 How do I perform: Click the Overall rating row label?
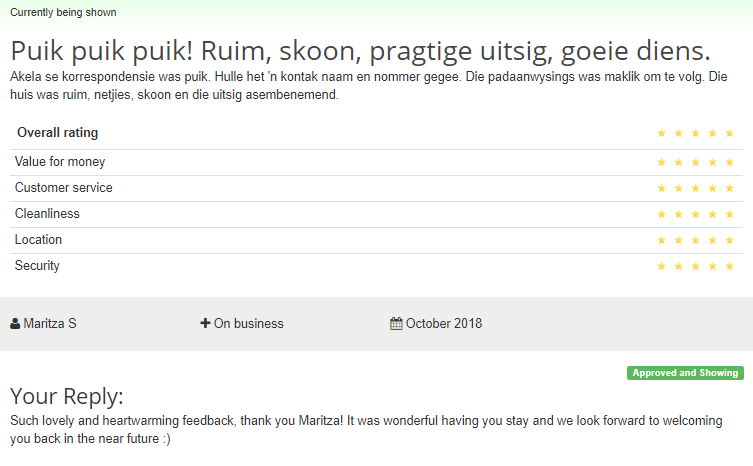point(58,133)
